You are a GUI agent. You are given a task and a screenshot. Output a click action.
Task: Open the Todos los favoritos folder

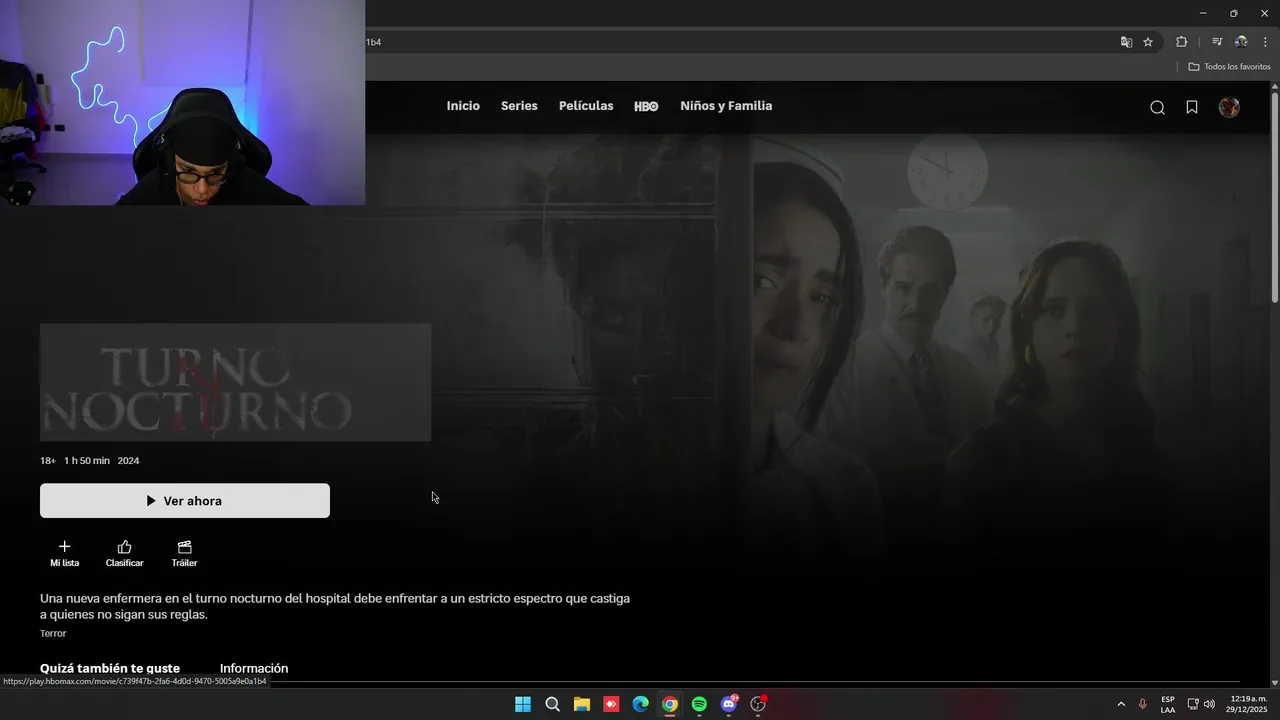(x=1229, y=67)
